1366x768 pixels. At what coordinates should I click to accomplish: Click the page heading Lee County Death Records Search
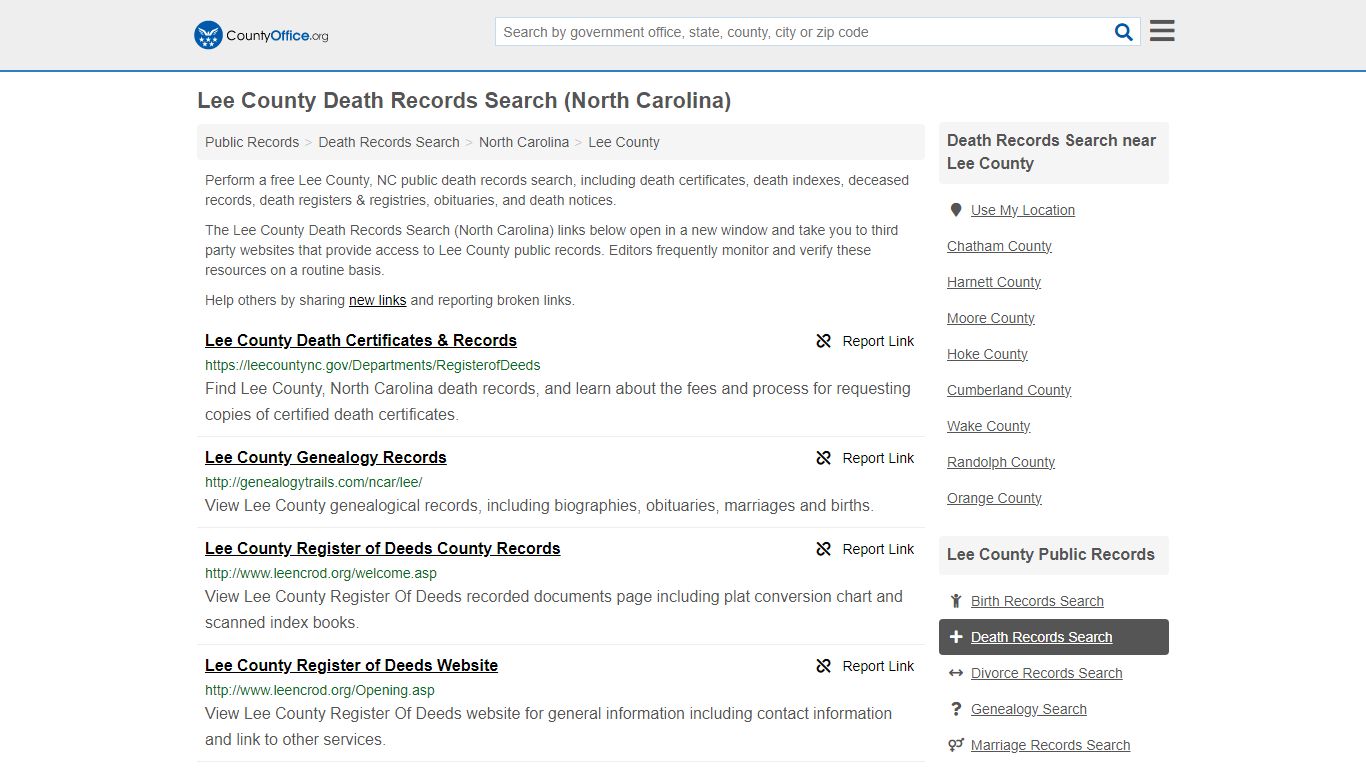(464, 101)
